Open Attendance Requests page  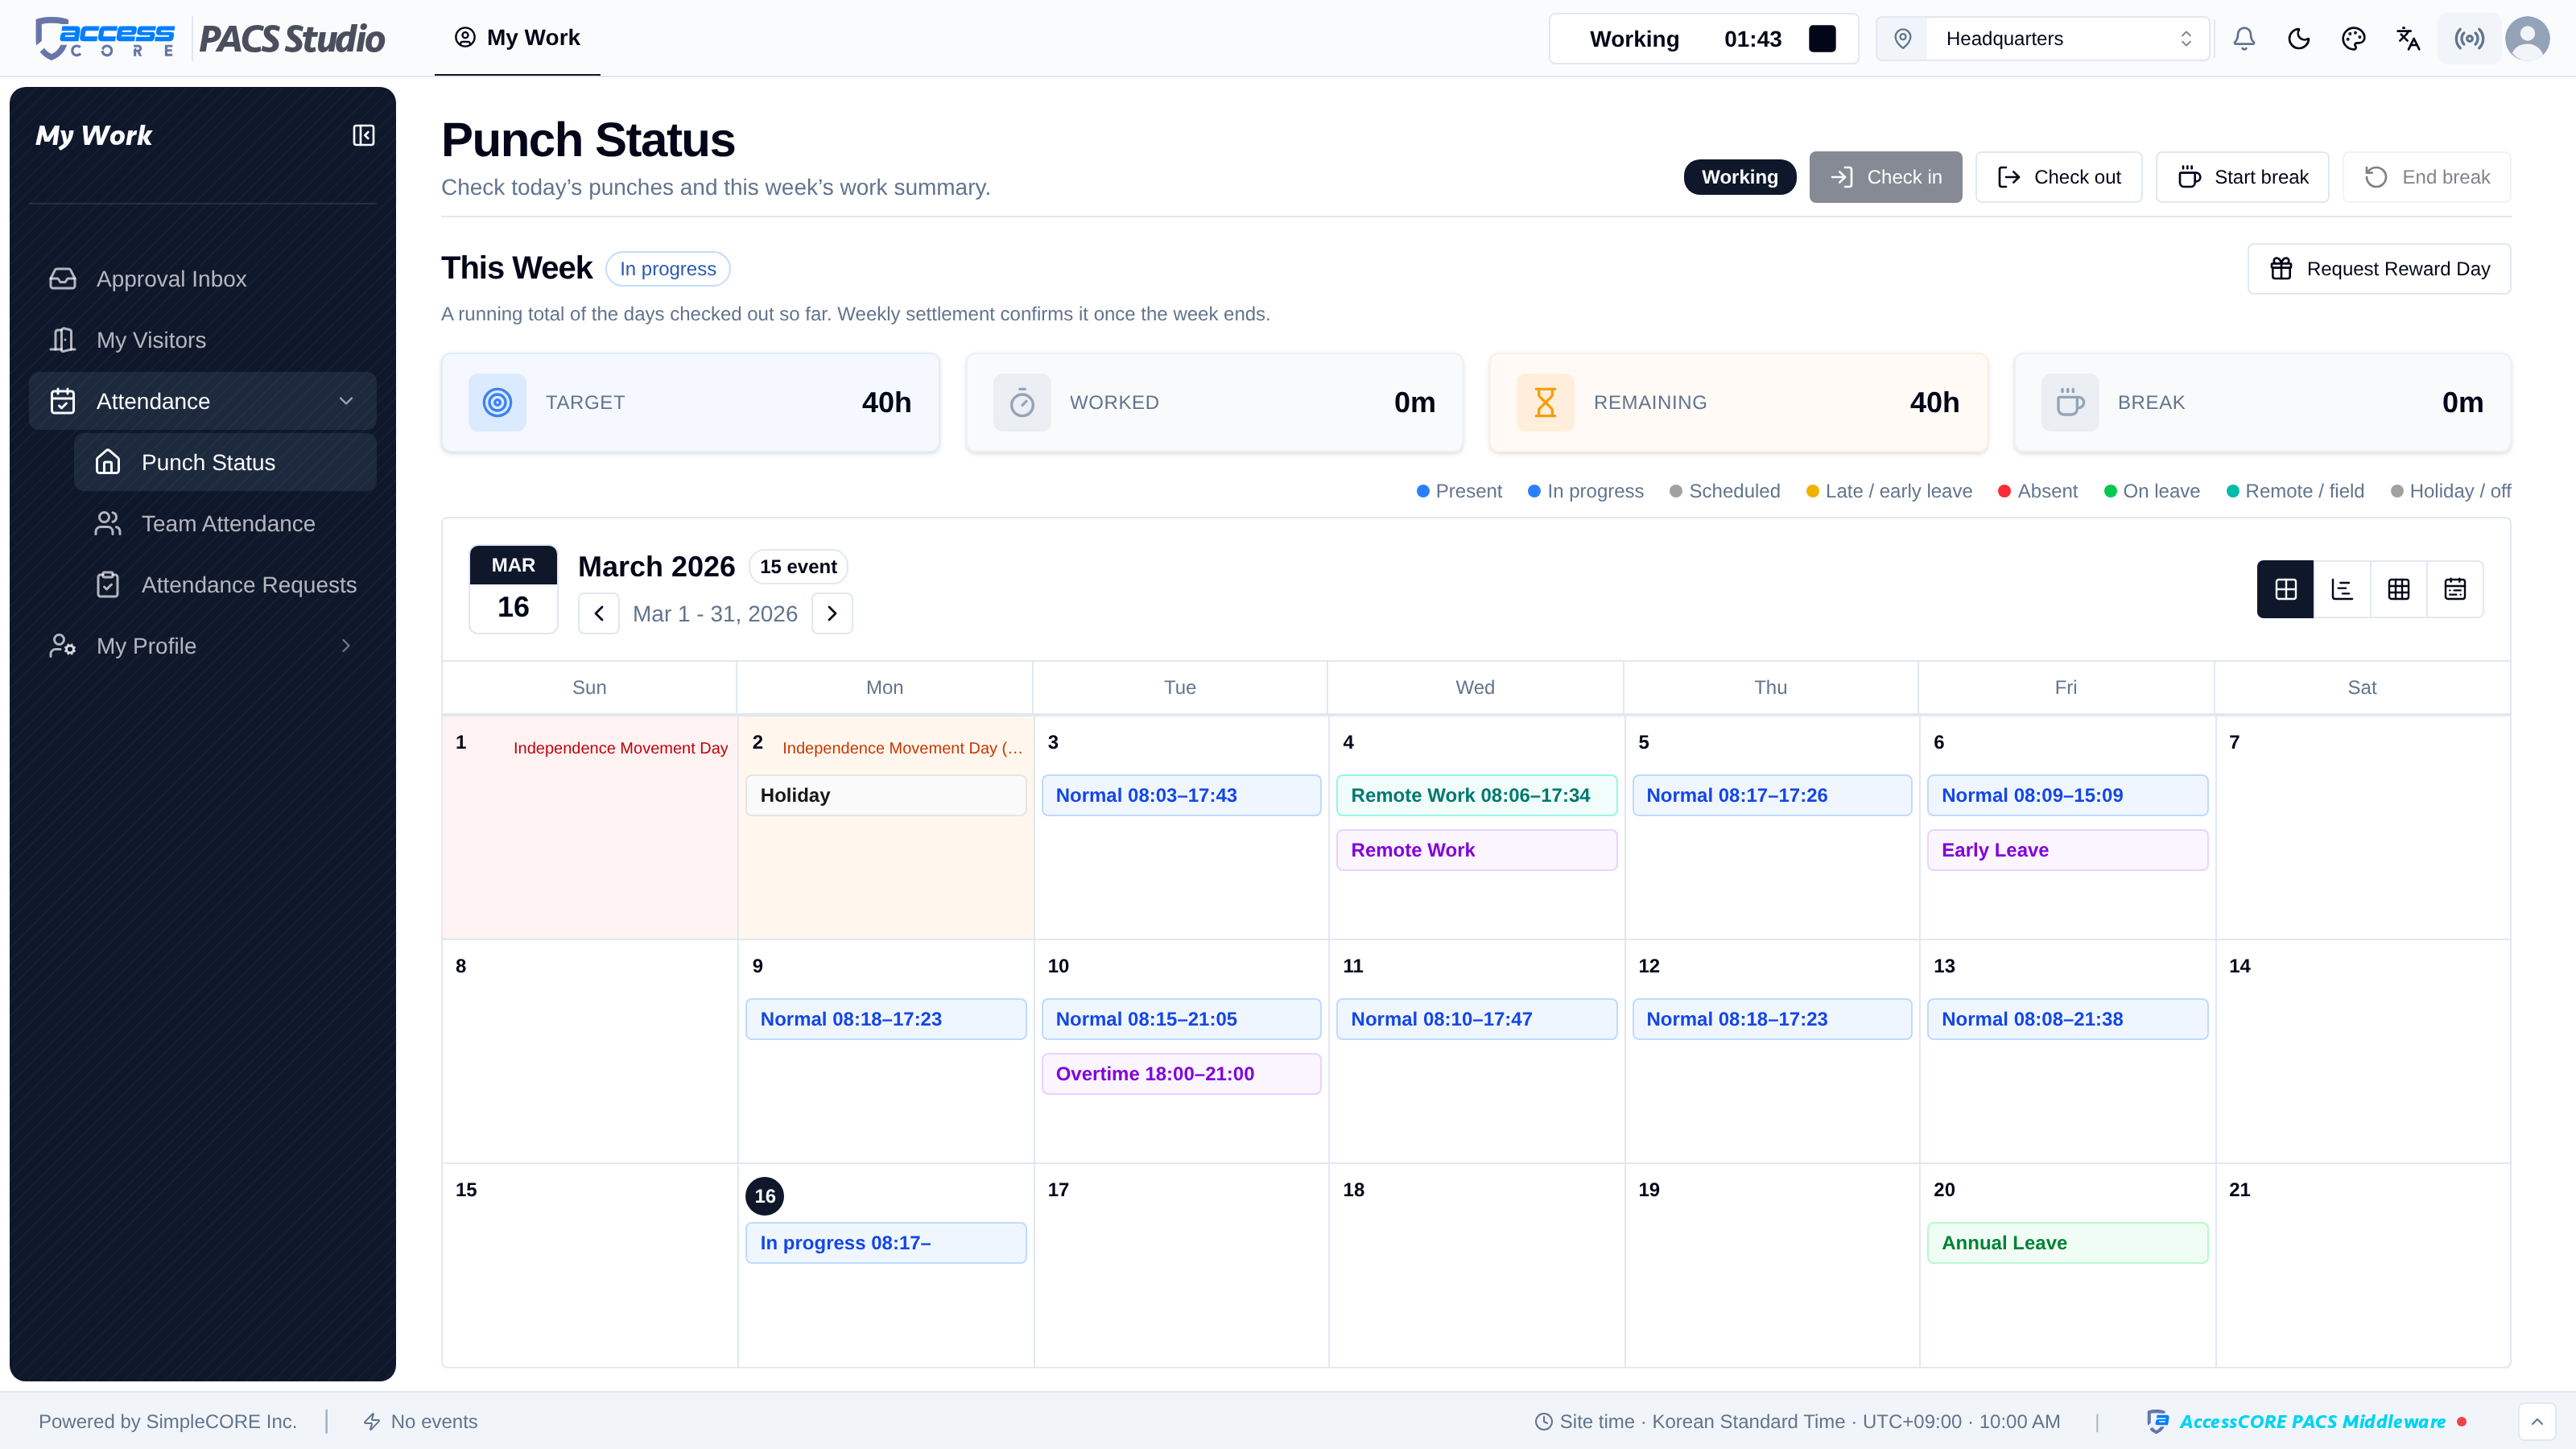tap(225, 585)
